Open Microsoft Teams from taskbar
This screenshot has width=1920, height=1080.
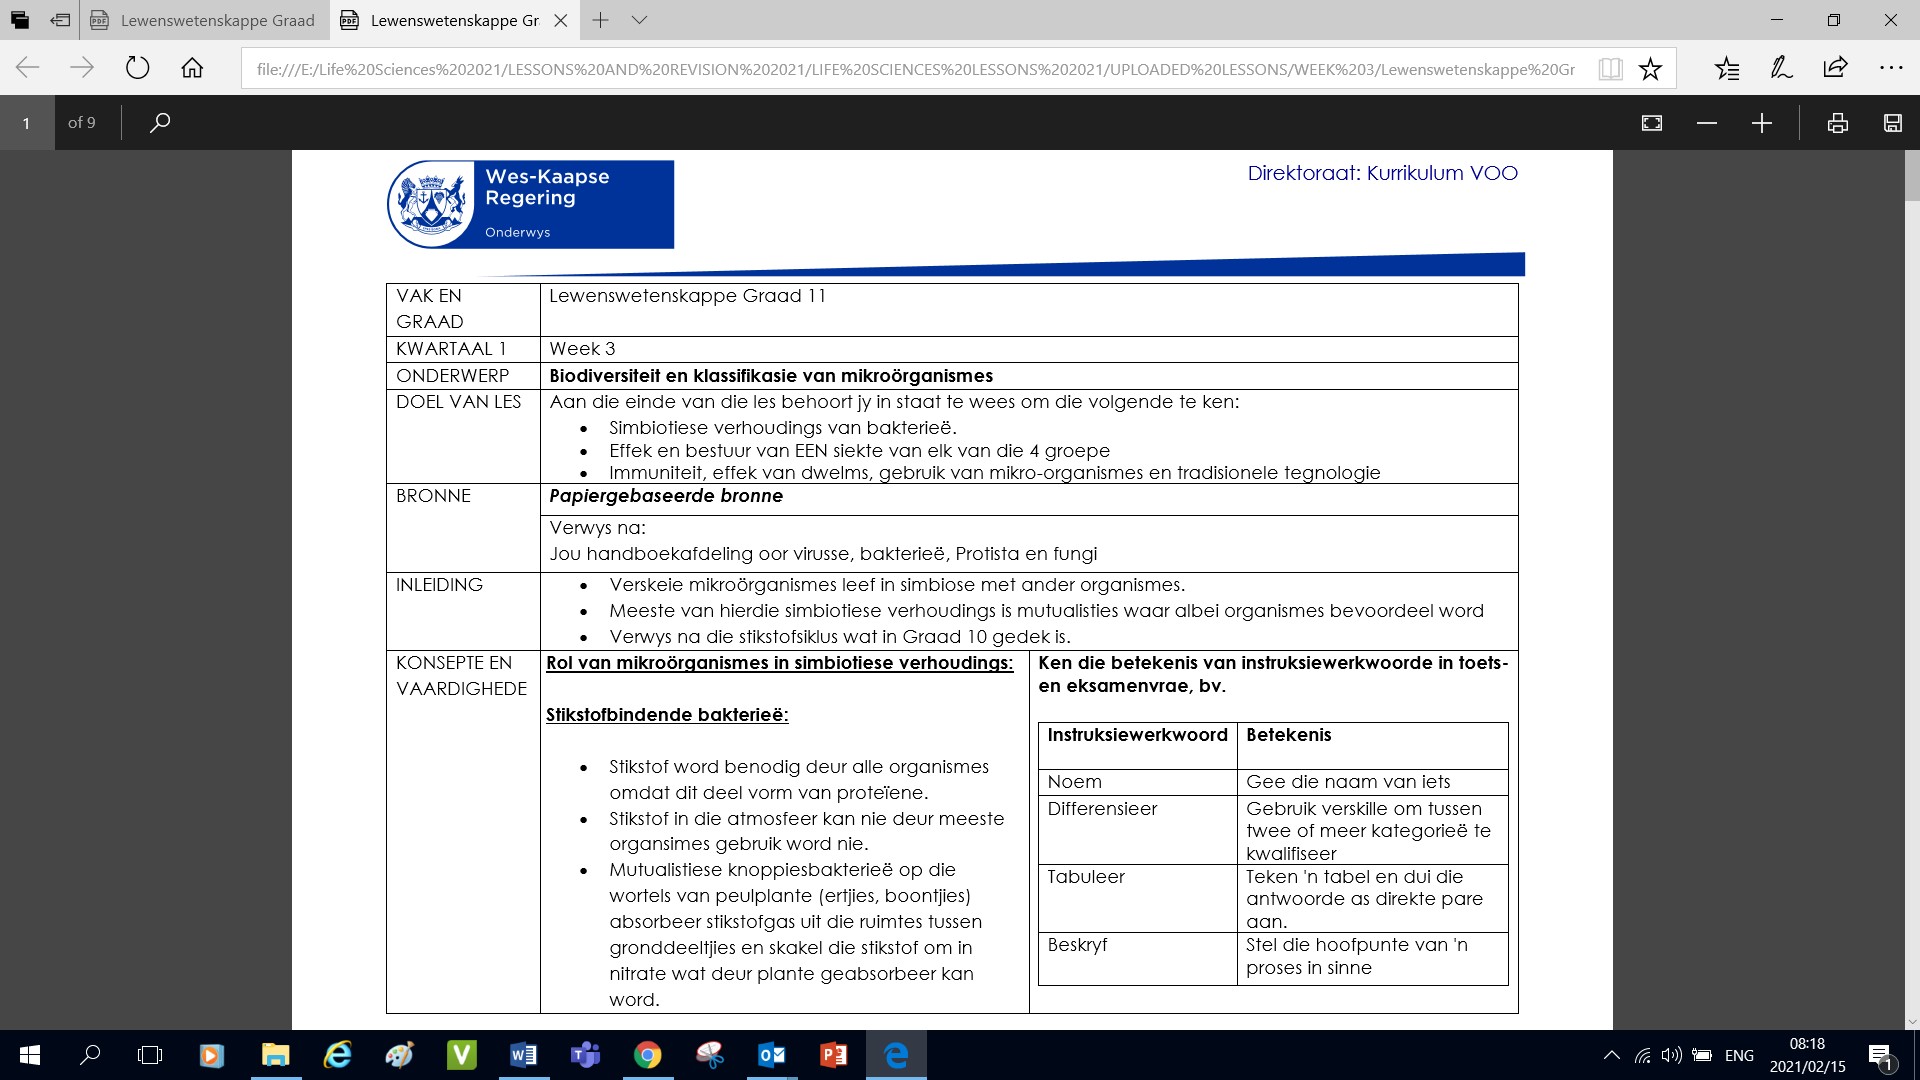(585, 1055)
